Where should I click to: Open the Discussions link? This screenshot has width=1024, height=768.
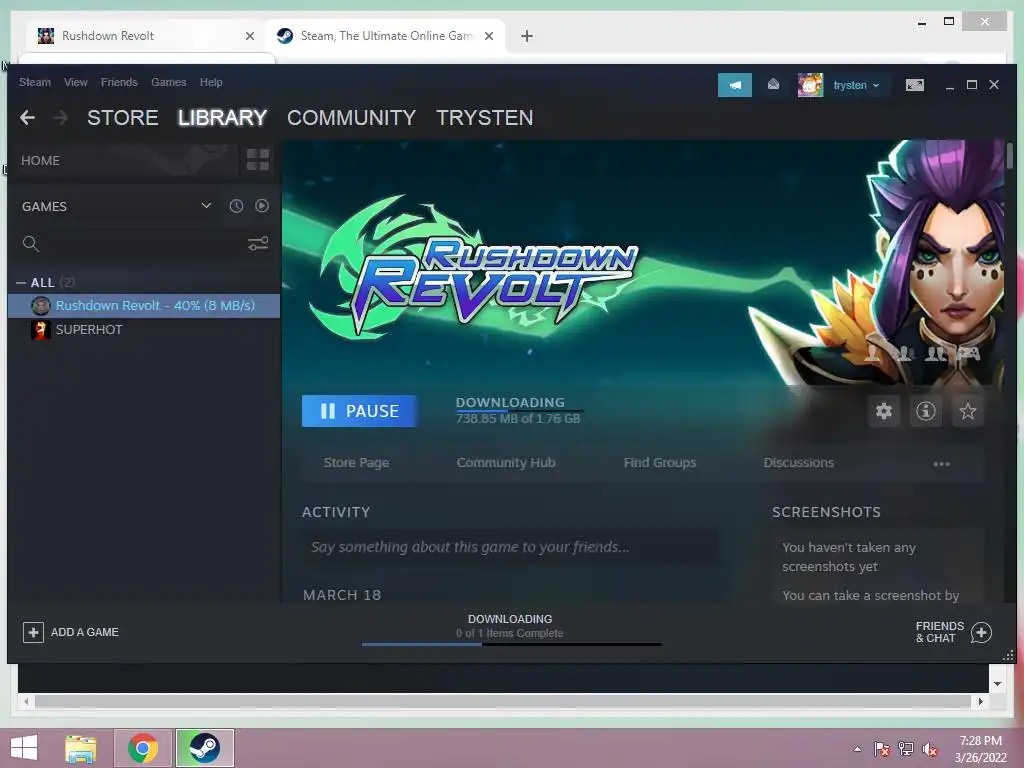[799, 462]
